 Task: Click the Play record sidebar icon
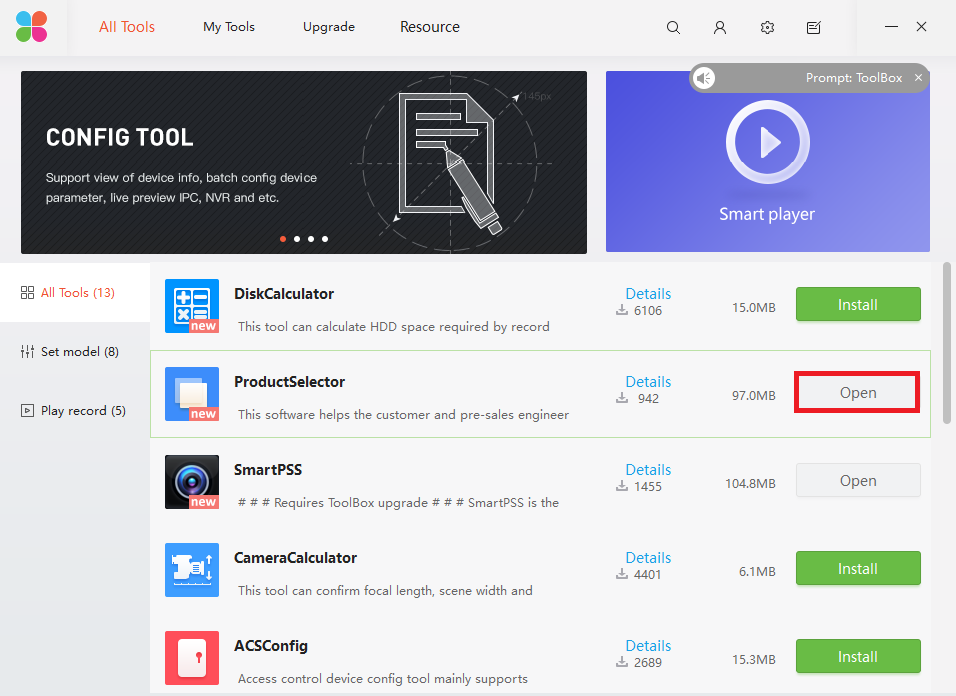27,411
